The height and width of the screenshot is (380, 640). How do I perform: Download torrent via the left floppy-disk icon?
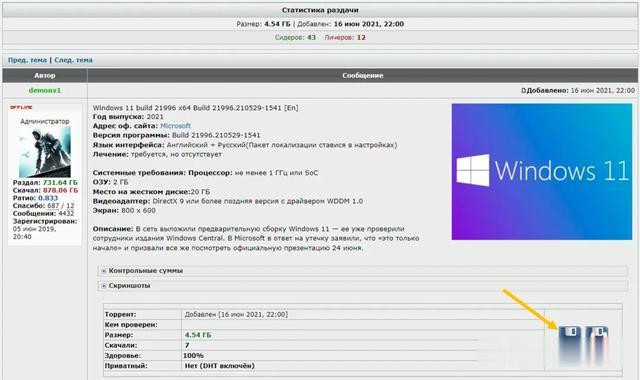(x=569, y=345)
